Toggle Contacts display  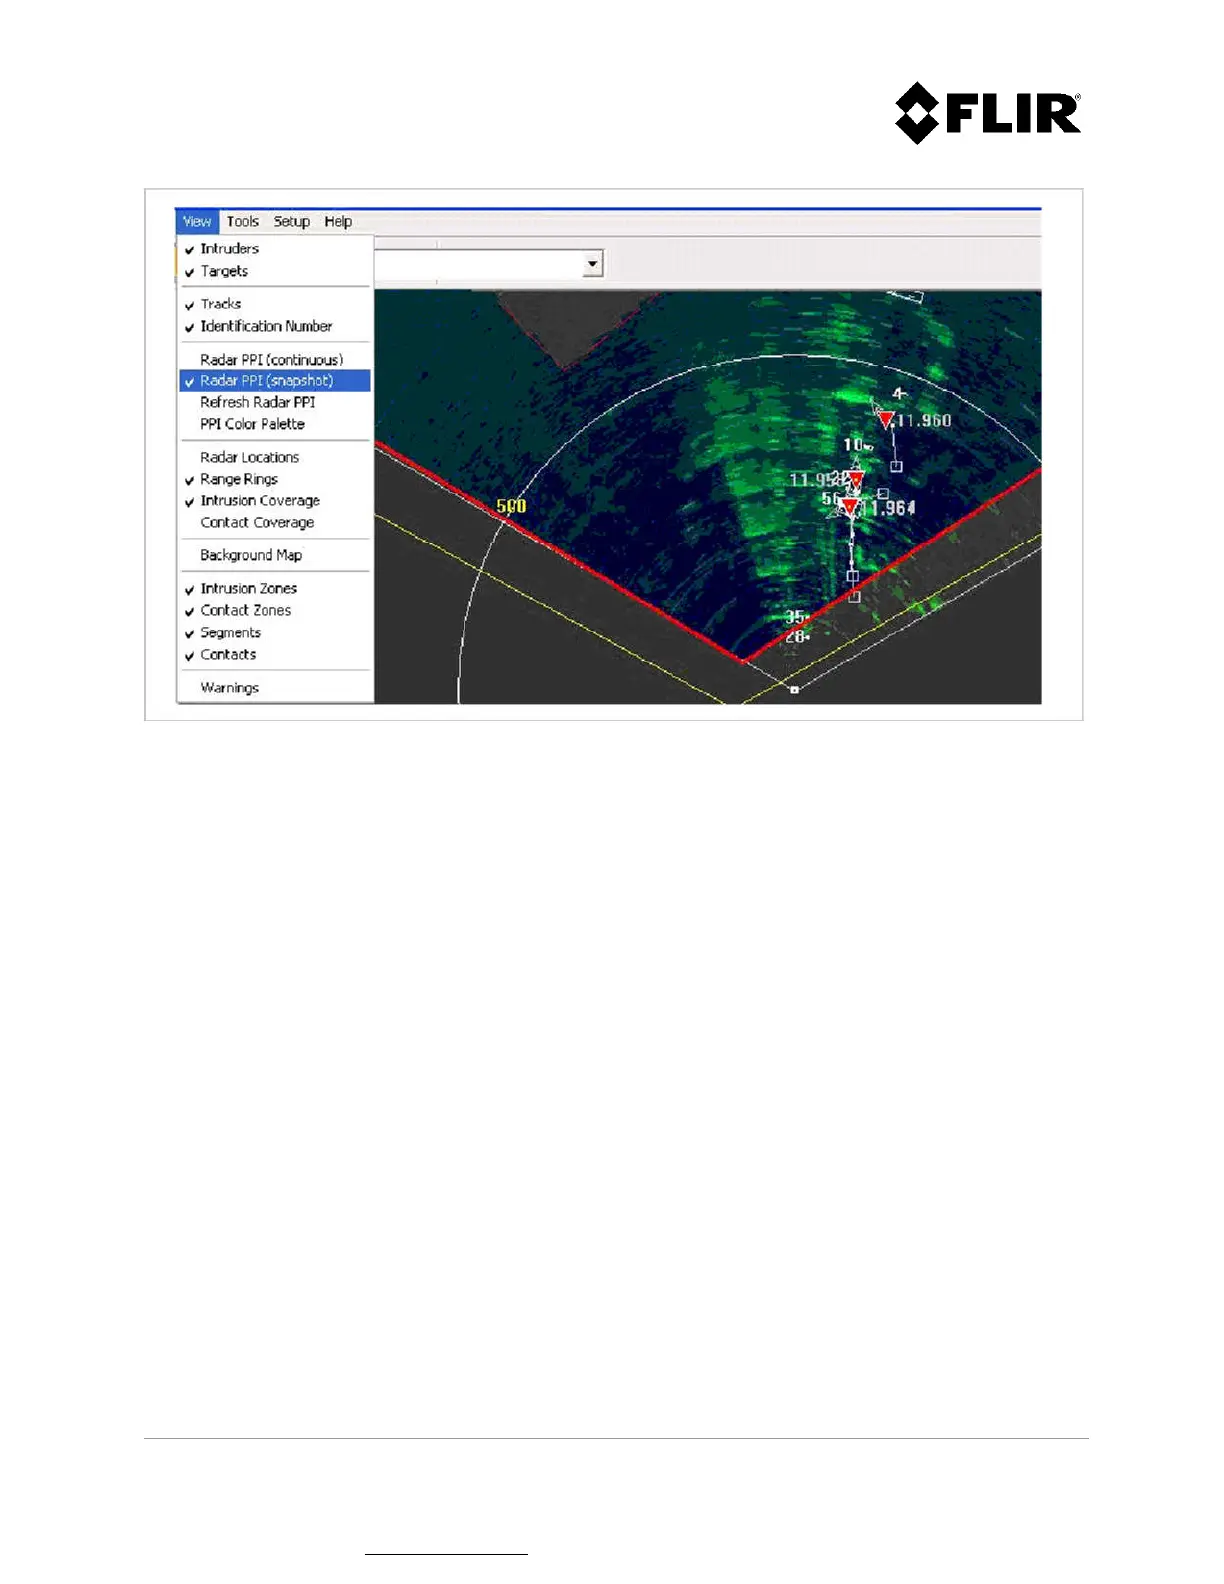tap(275, 654)
